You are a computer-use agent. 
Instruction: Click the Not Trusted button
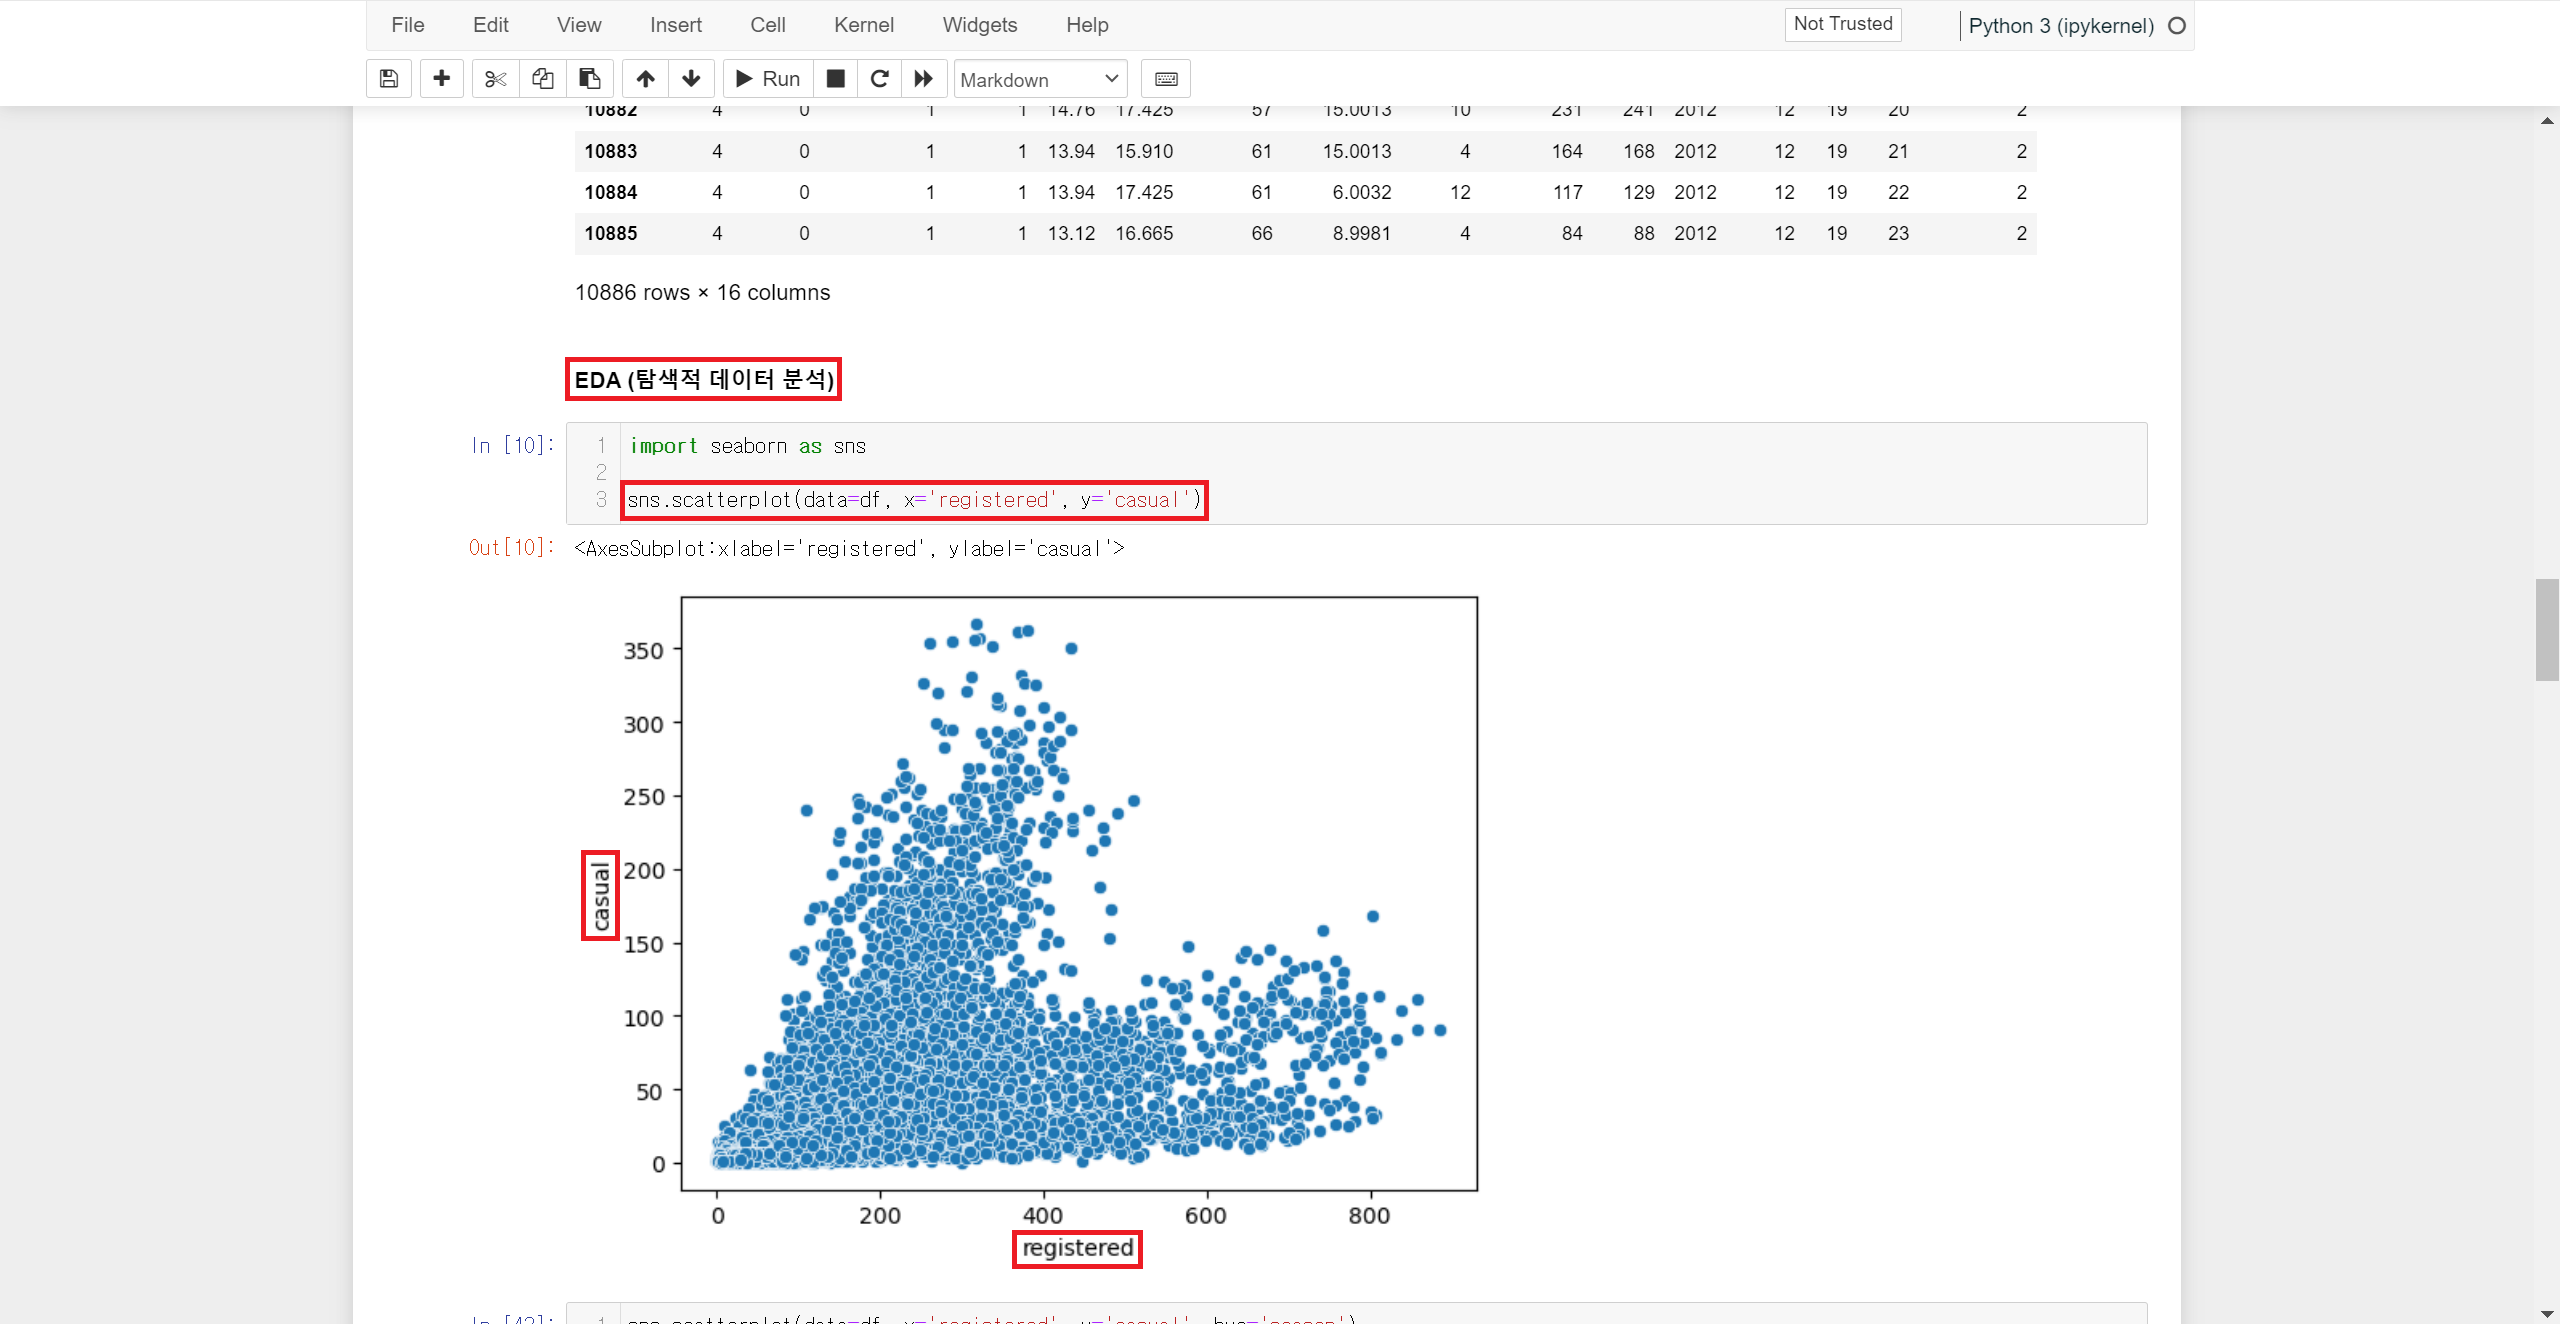(1842, 24)
